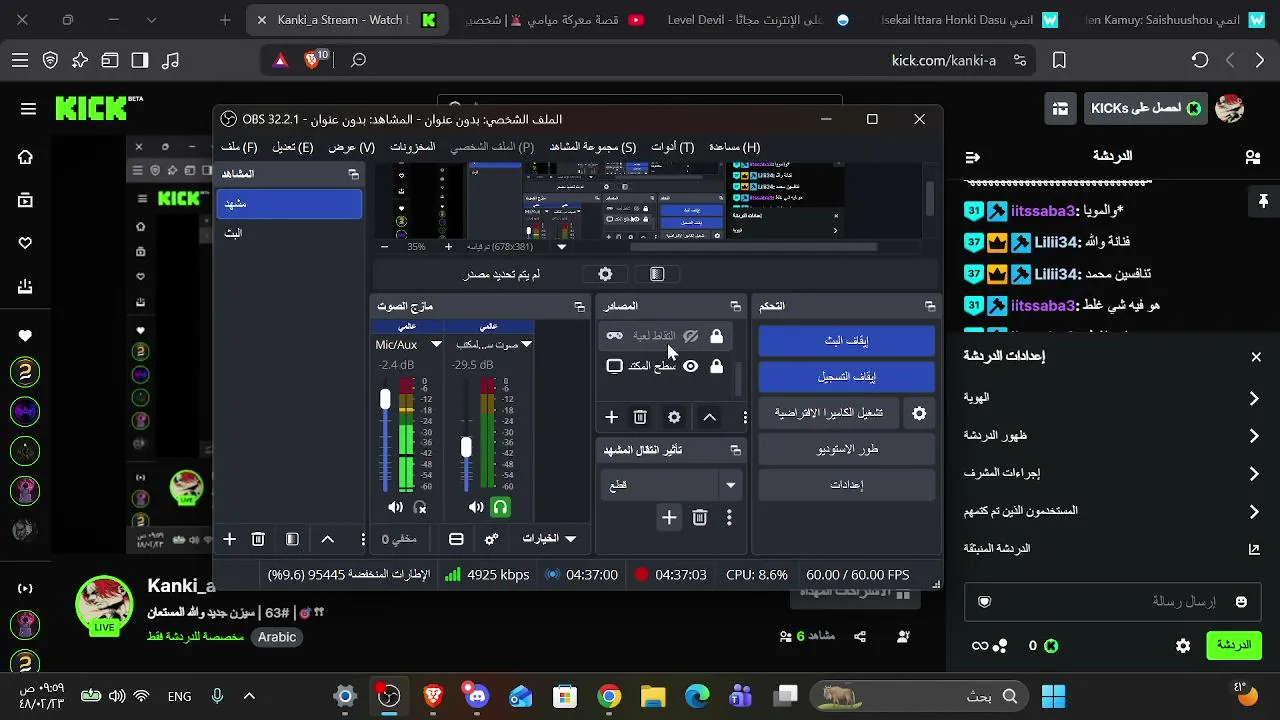This screenshot has height=720, width=1280.
Task: Toggle Mic/Aux monitoring headphone icon
Action: (x=420, y=508)
